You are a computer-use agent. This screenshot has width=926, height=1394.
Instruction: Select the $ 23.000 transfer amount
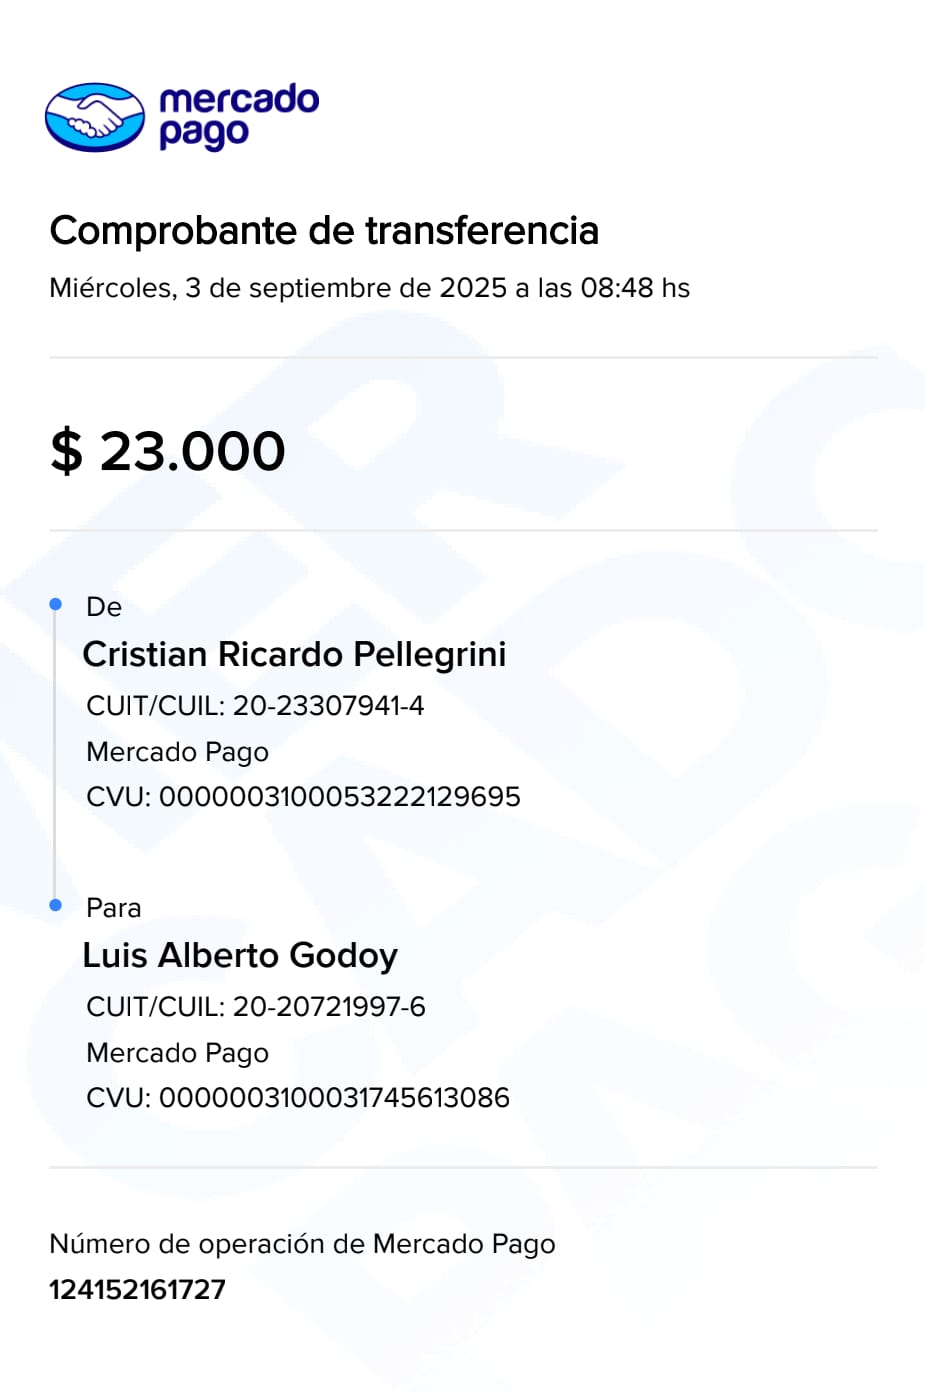[168, 451]
